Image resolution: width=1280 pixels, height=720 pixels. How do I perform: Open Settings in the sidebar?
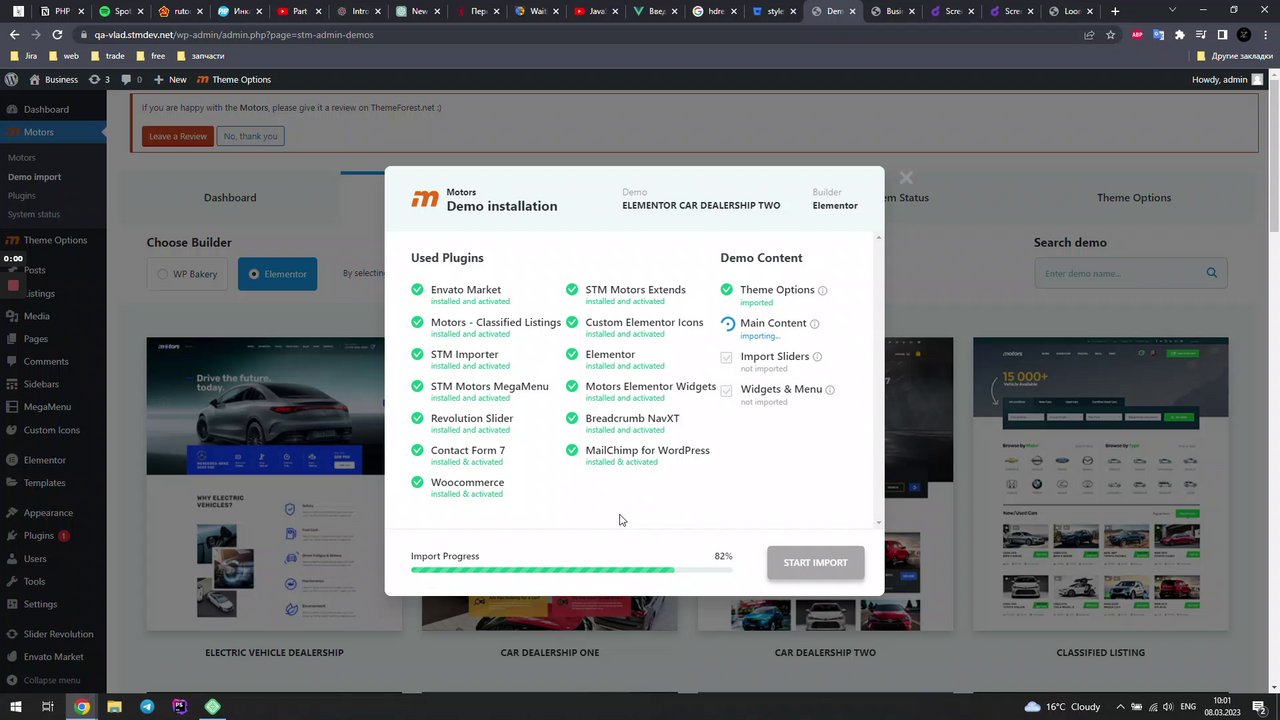40,604
